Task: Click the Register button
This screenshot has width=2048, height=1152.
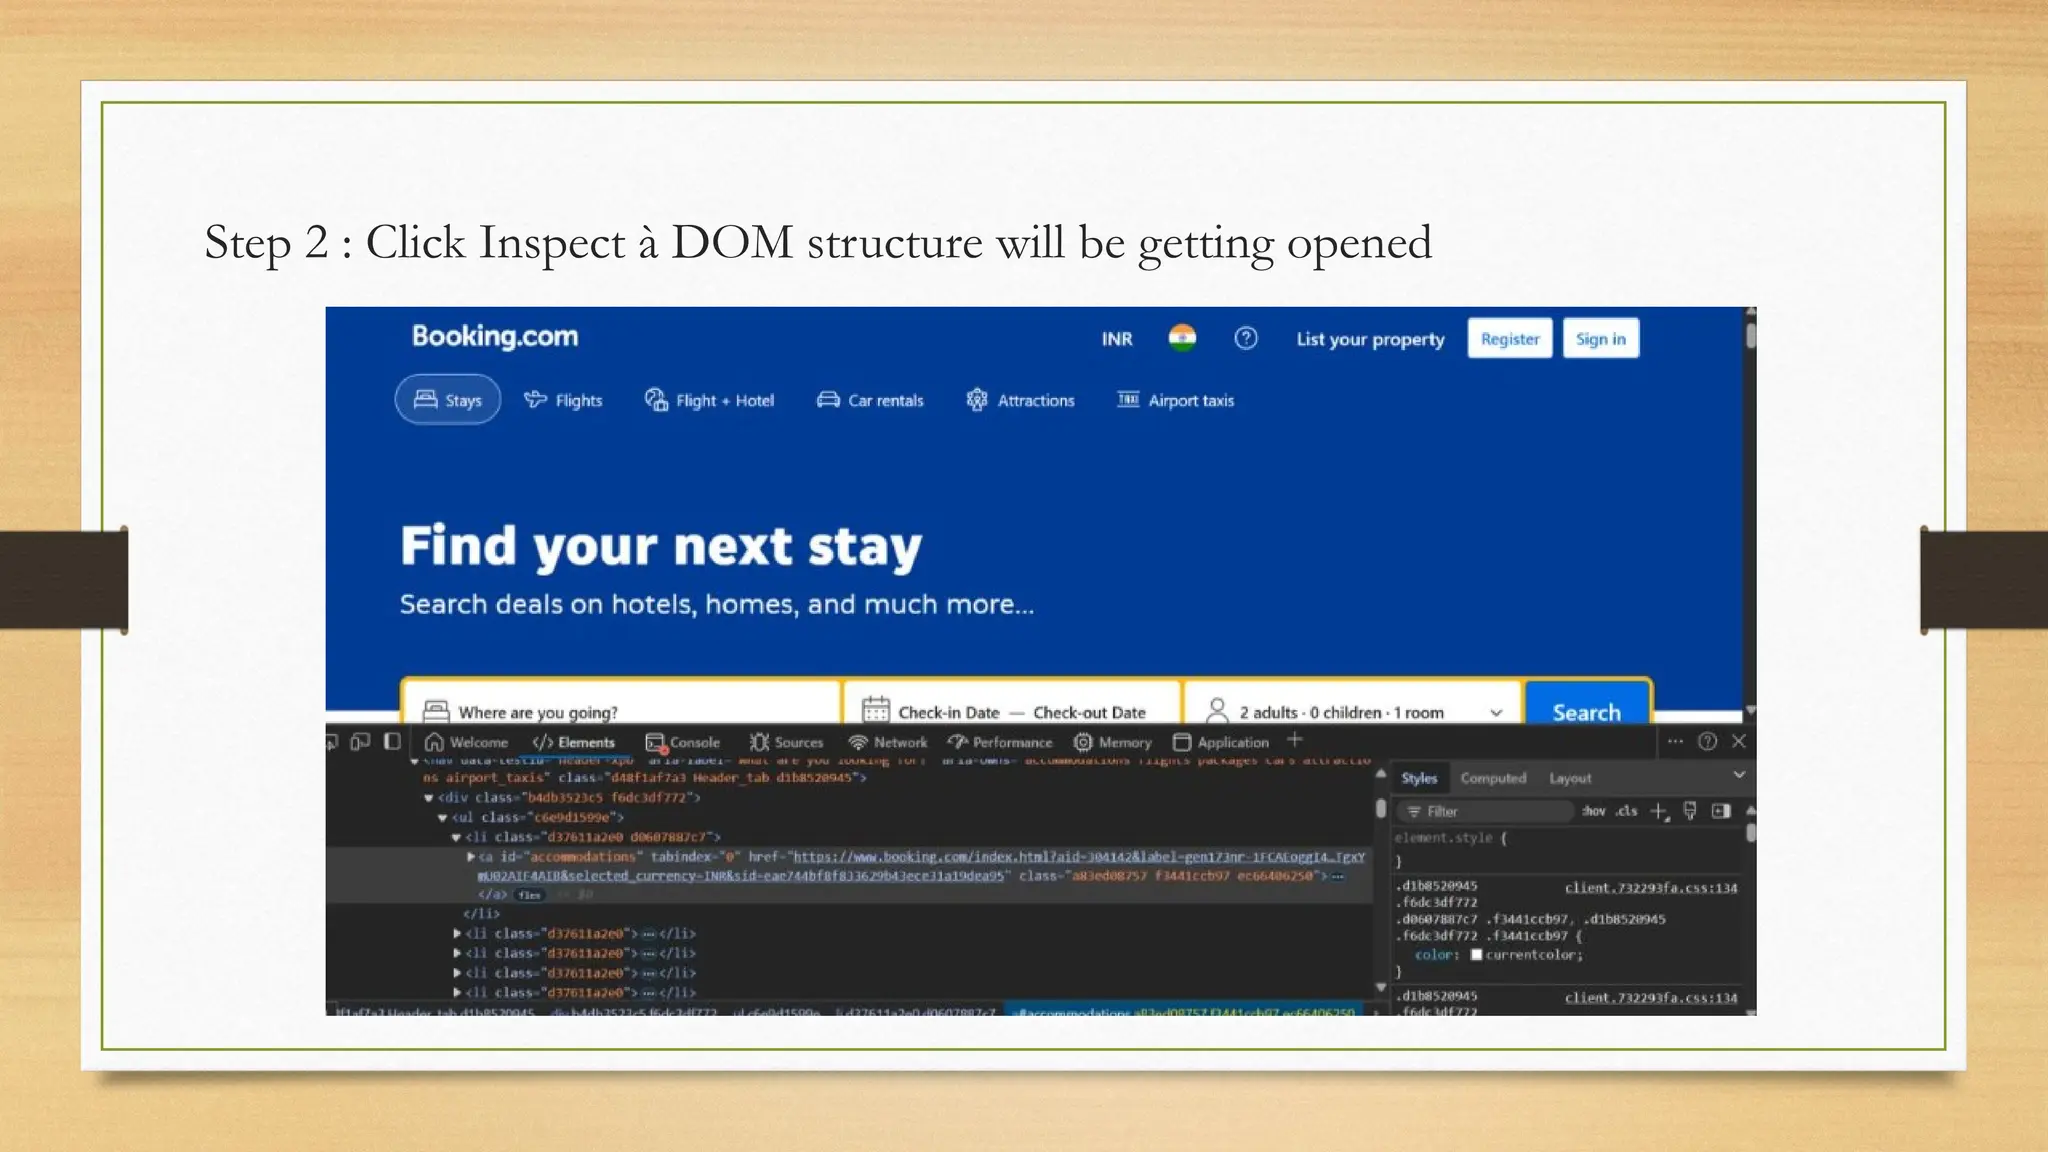Action: pyautogui.click(x=1509, y=339)
